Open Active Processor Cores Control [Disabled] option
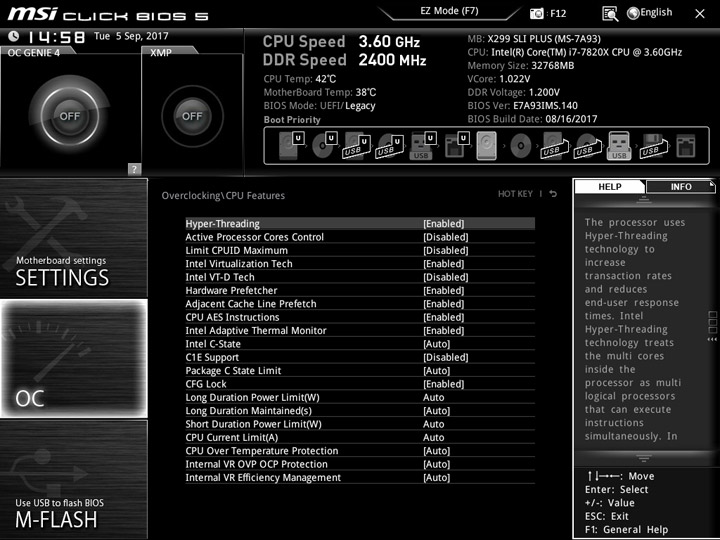 click(446, 237)
